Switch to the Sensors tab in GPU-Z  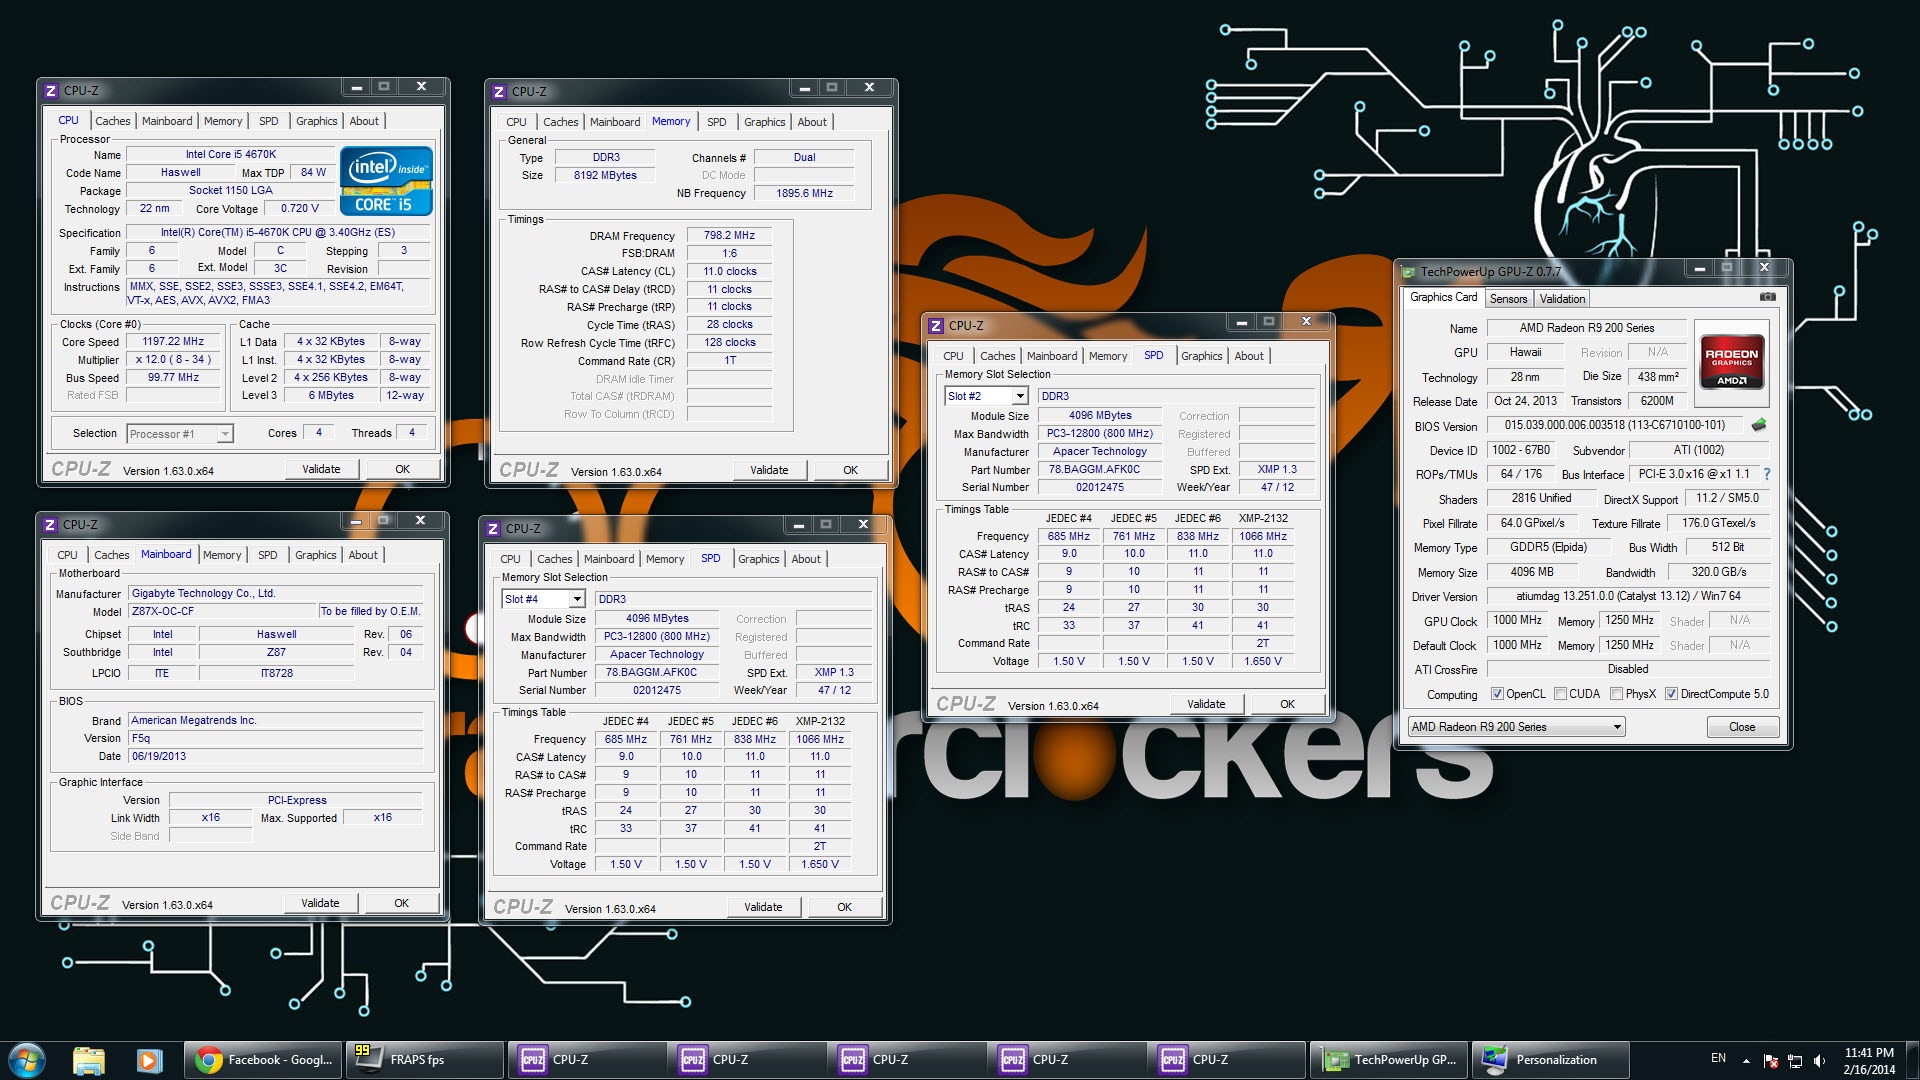tap(1508, 298)
